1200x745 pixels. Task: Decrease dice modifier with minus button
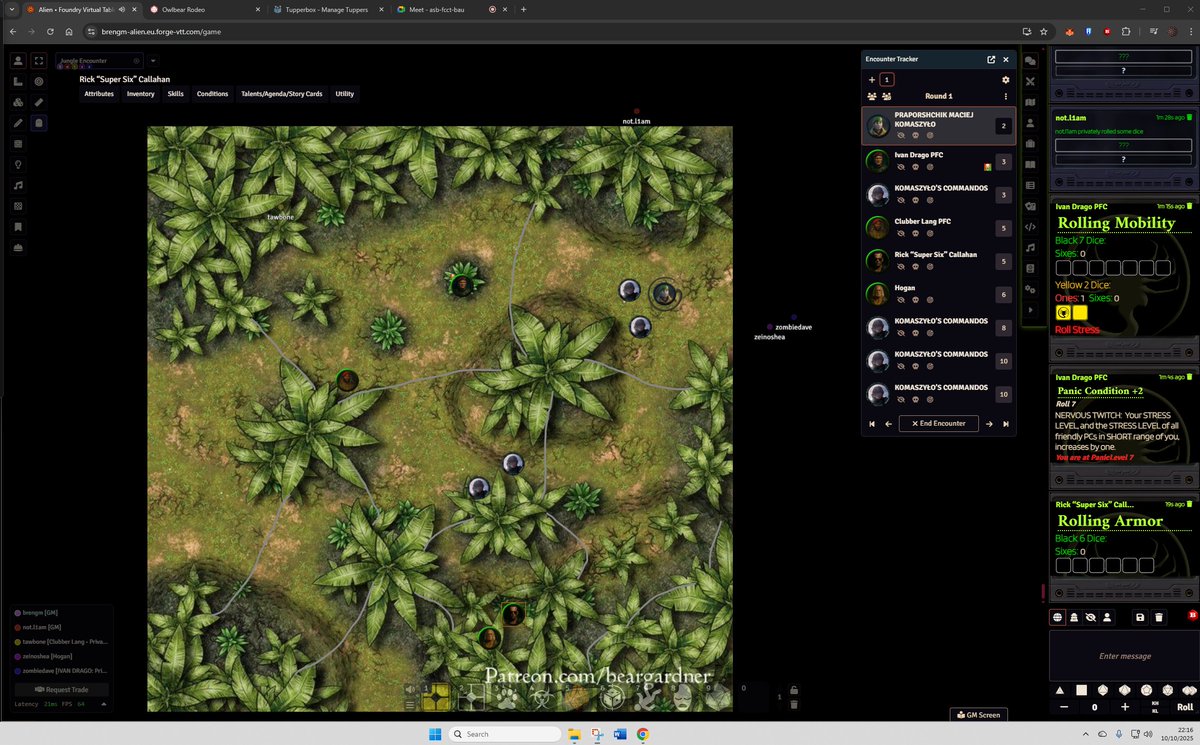[1063, 707]
